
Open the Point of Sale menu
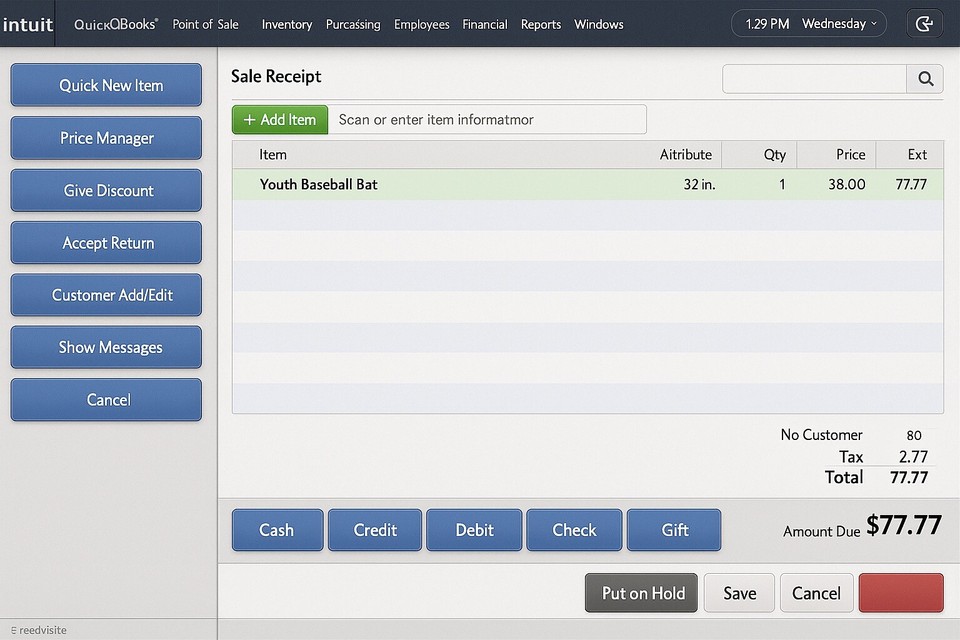[x=205, y=24]
